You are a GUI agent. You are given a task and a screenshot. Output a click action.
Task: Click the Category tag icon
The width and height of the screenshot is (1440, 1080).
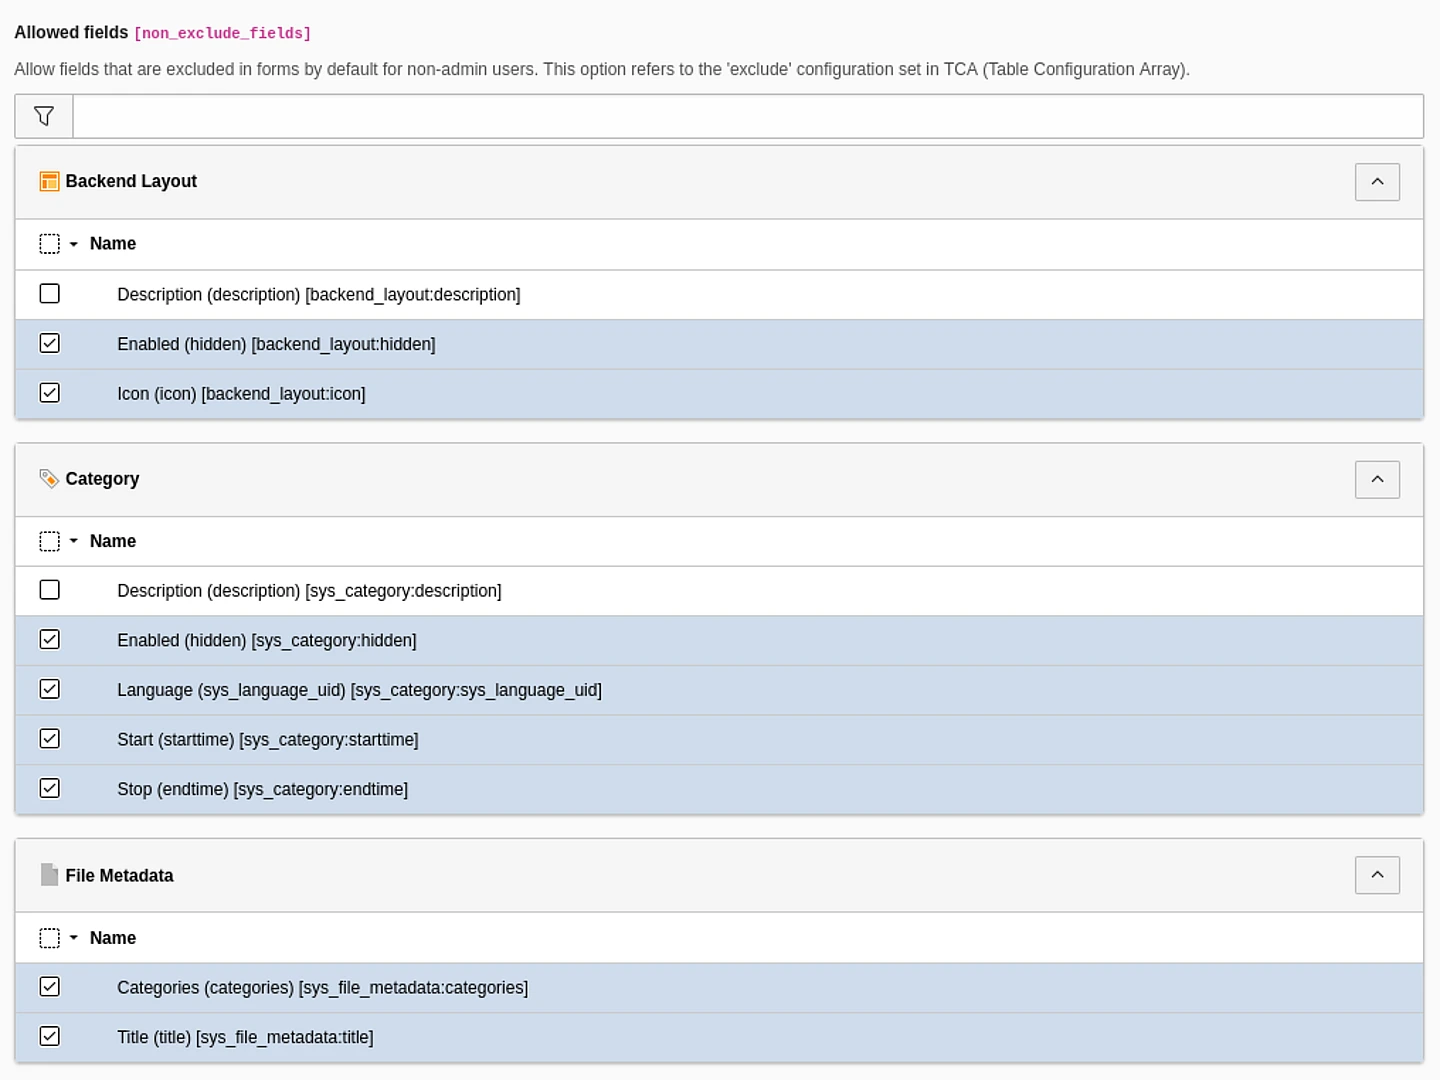point(49,479)
